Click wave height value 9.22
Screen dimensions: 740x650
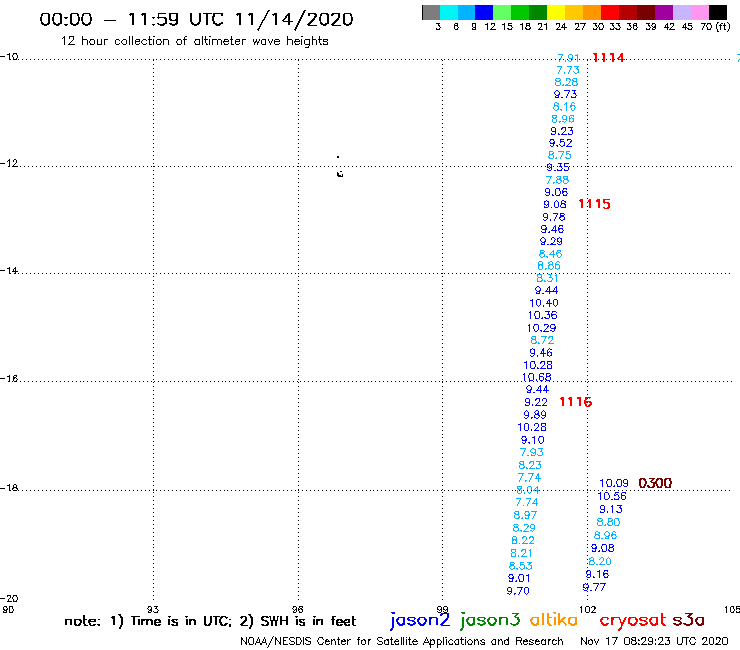click(536, 402)
